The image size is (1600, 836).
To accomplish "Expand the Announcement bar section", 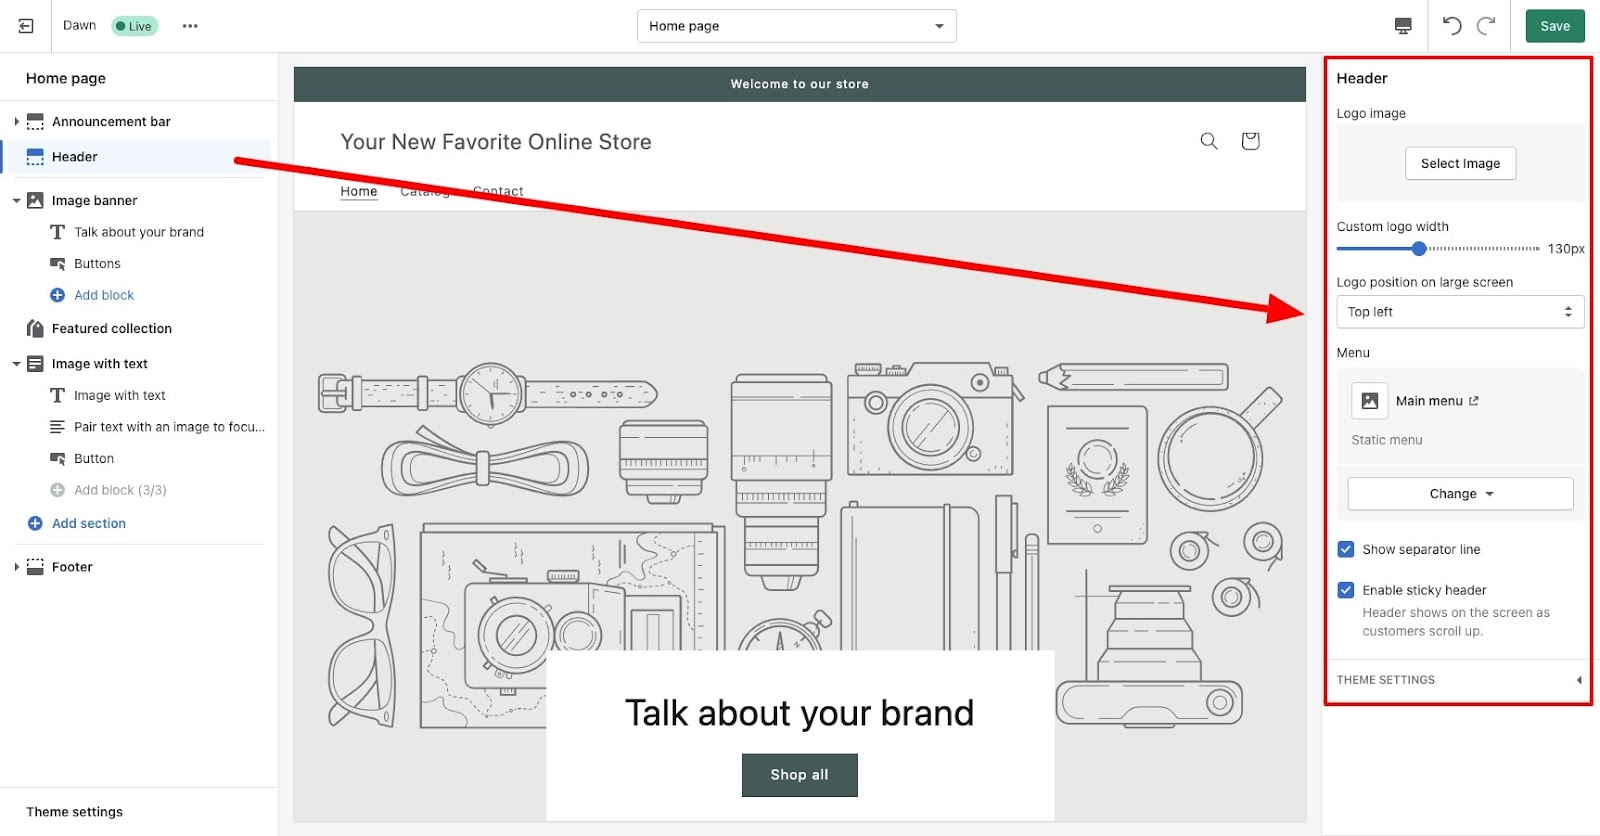I will [16, 122].
